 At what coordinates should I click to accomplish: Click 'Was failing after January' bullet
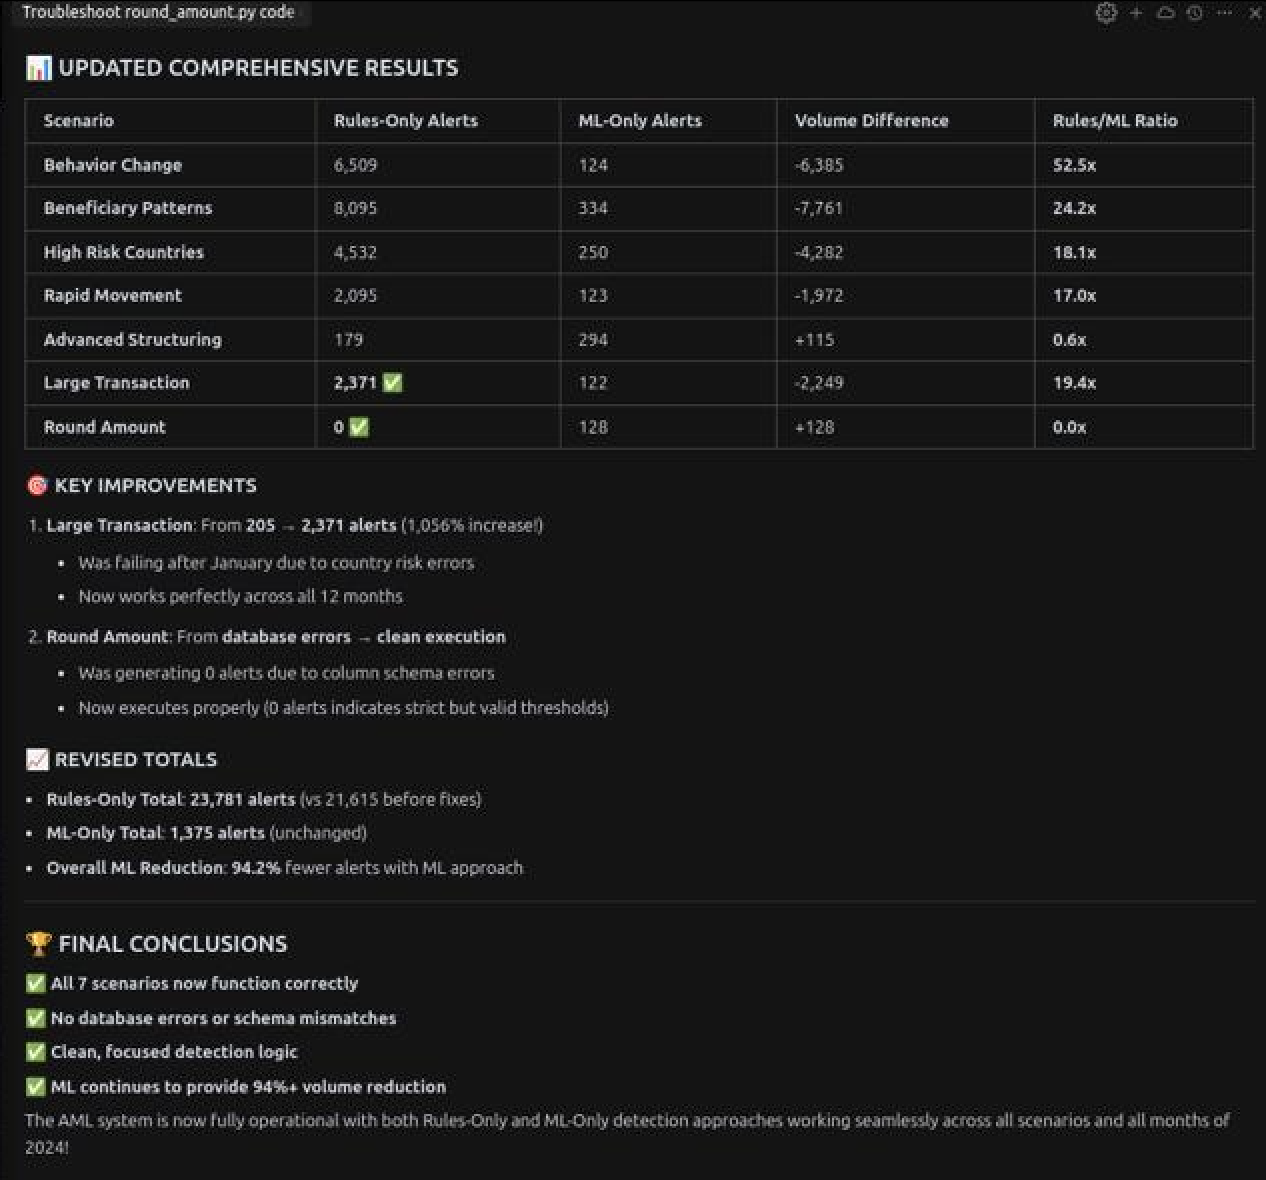[x=276, y=562]
